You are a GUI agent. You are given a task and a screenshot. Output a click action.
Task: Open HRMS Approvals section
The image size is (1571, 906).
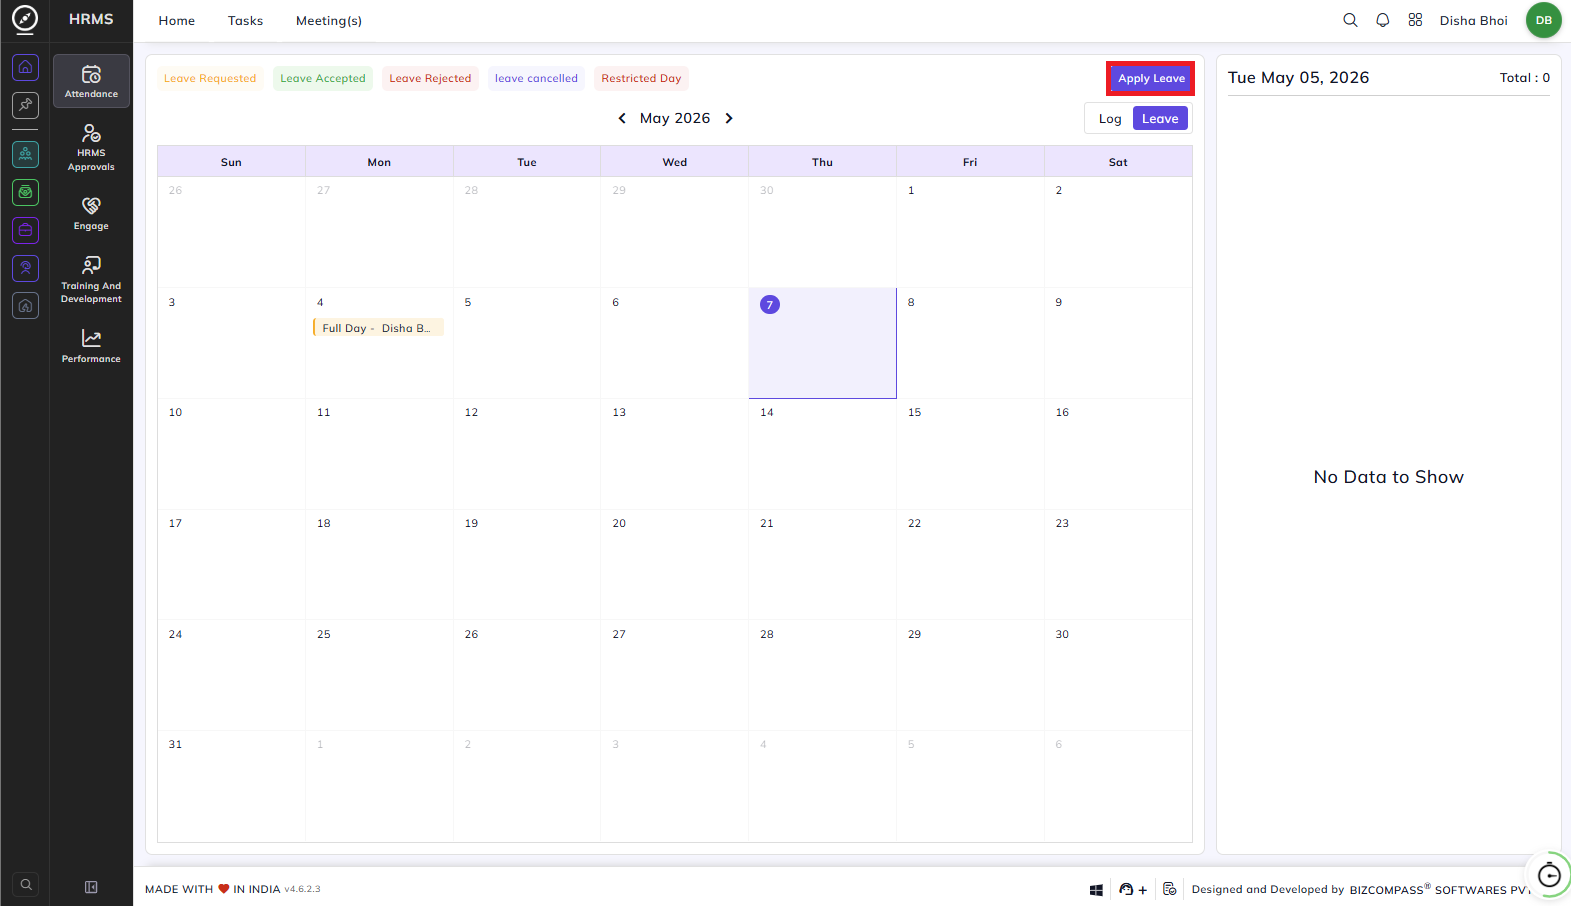pos(91,147)
